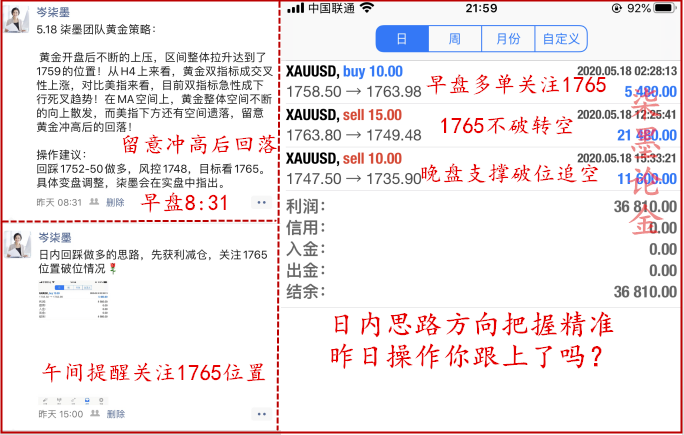This screenshot has height=435, width=684.
Task: Tap the 昨天 08:31 post timestamp
Action: [x=59, y=202]
